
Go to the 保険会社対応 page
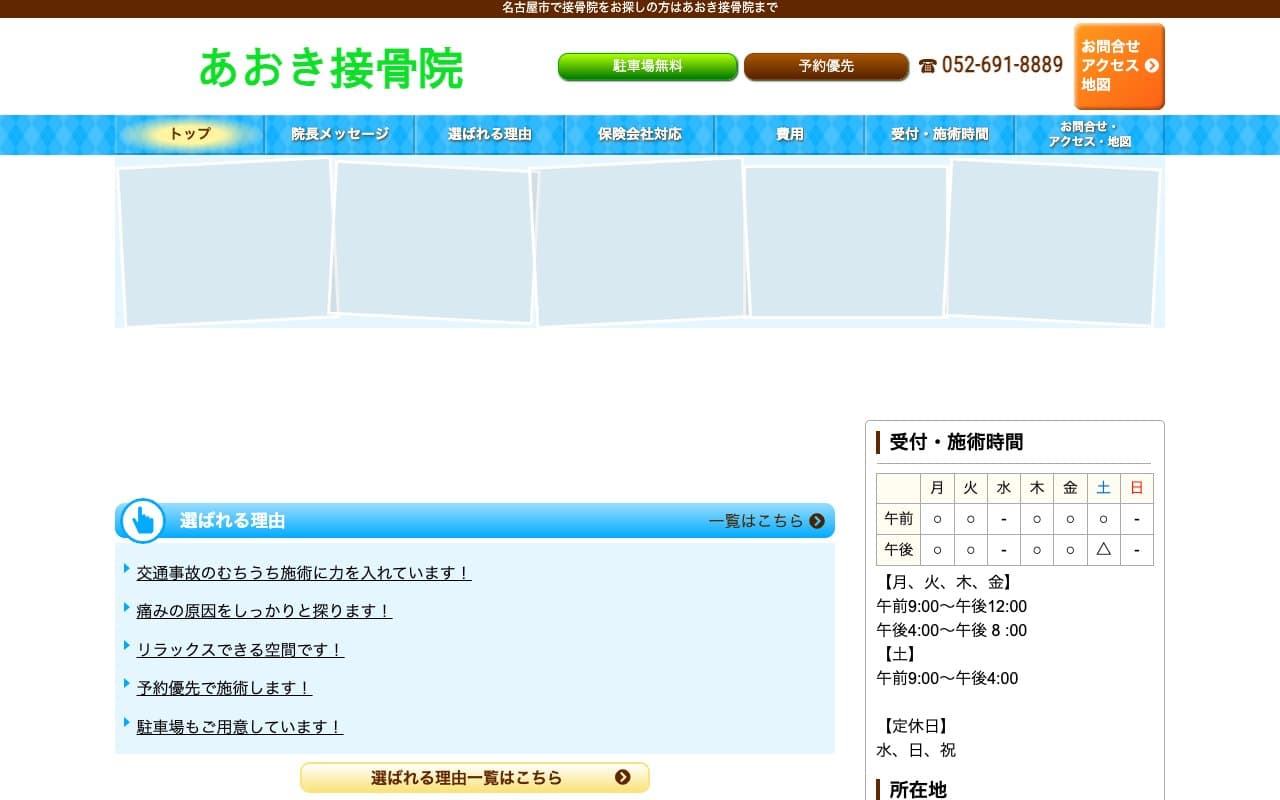pyautogui.click(x=640, y=134)
